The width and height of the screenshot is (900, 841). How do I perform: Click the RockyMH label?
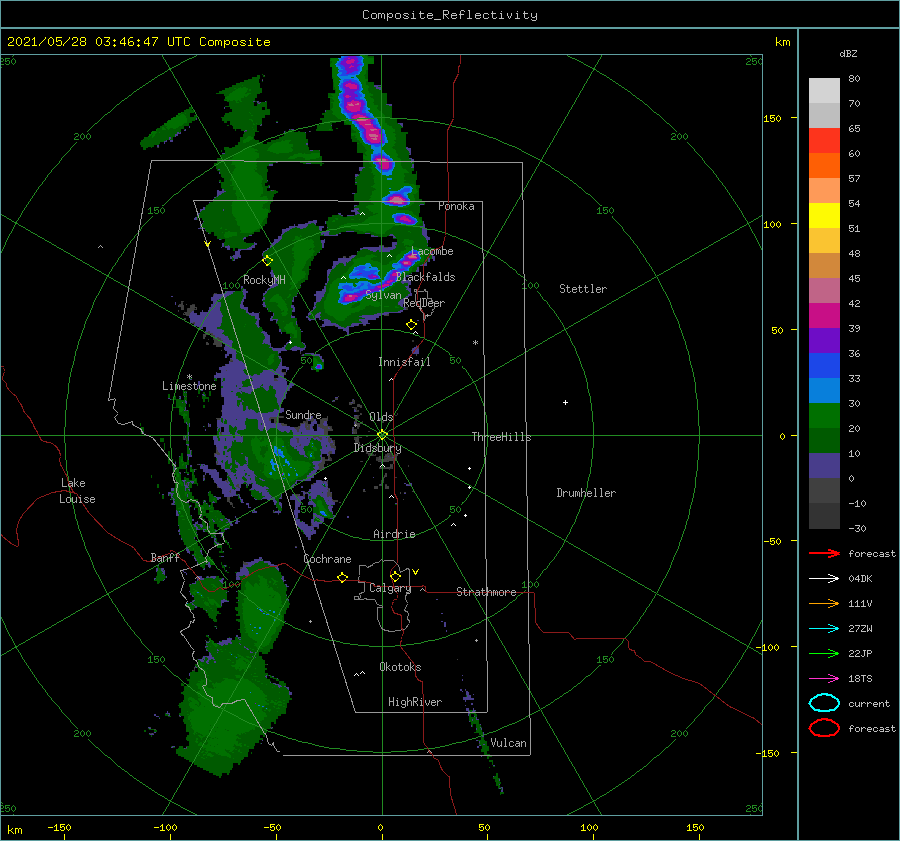(264, 280)
